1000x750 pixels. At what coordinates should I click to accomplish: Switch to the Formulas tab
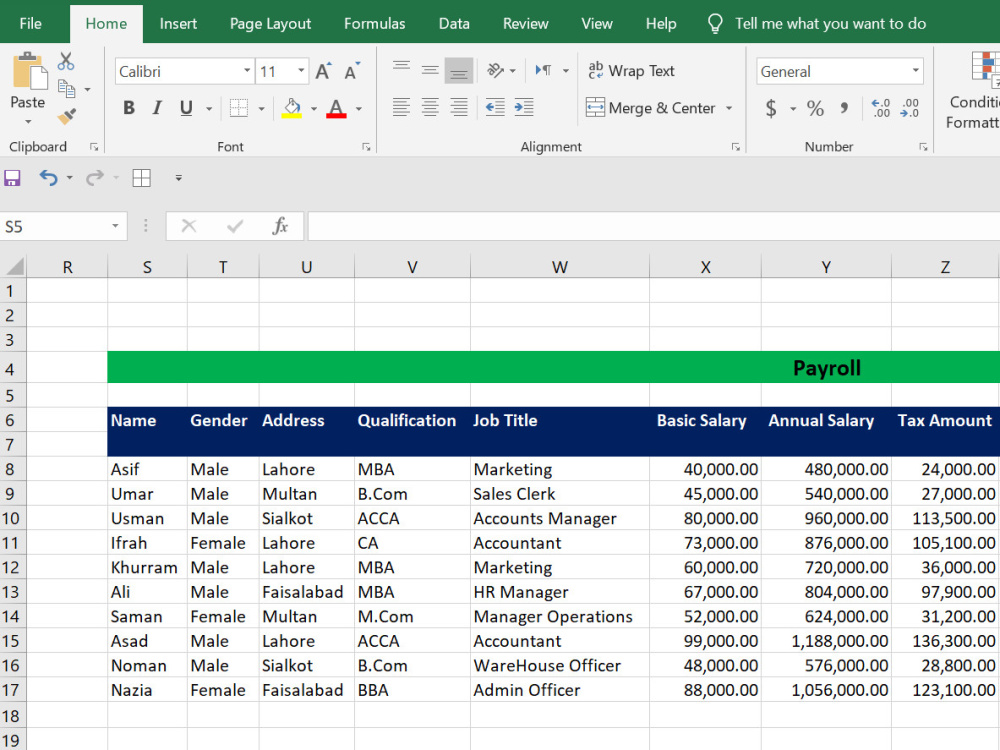pos(374,22)
